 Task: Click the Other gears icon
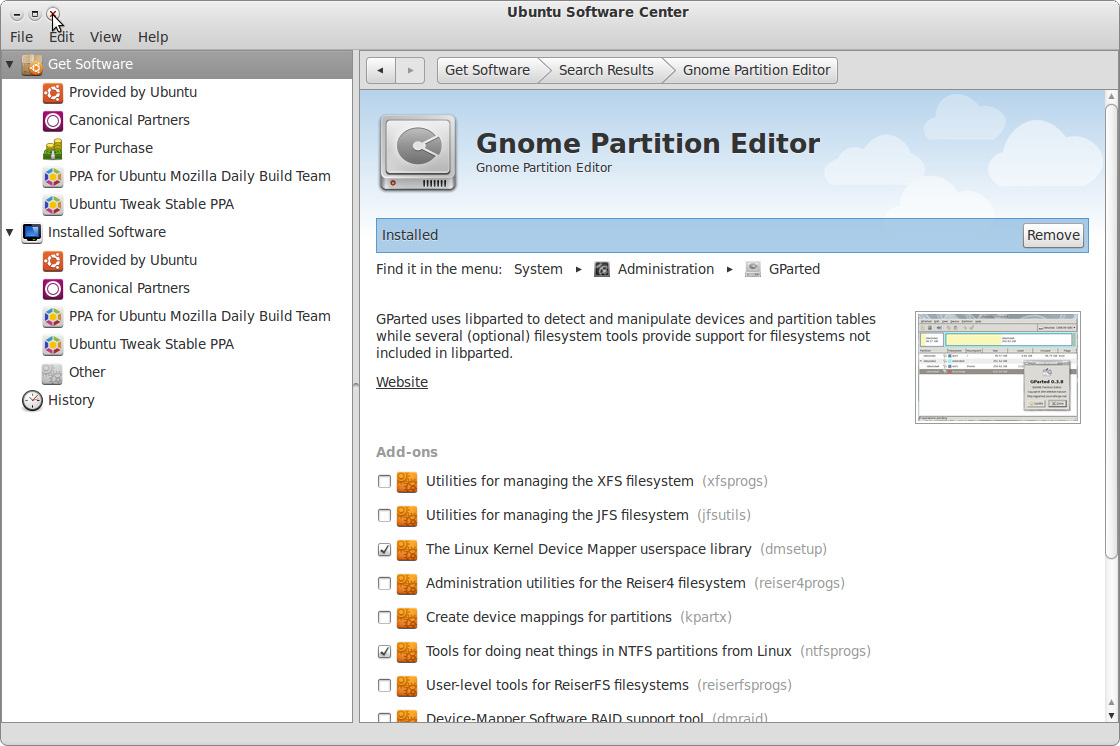53,372
